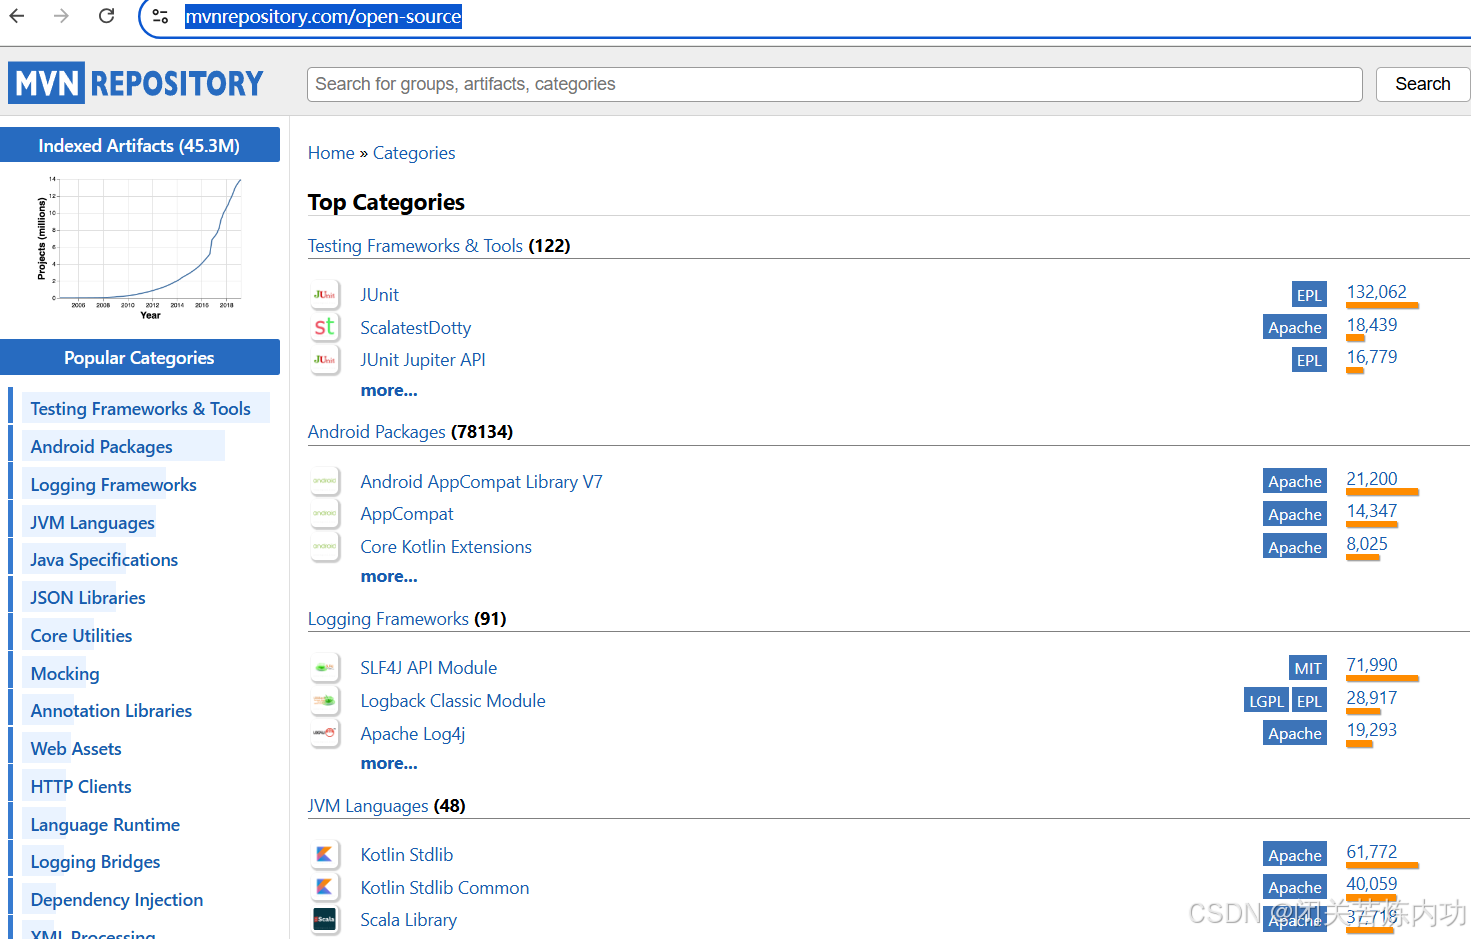The image size is (1471, 939).
Task: Open Android Packages (78134) heading link
Action: click(377, 432)
